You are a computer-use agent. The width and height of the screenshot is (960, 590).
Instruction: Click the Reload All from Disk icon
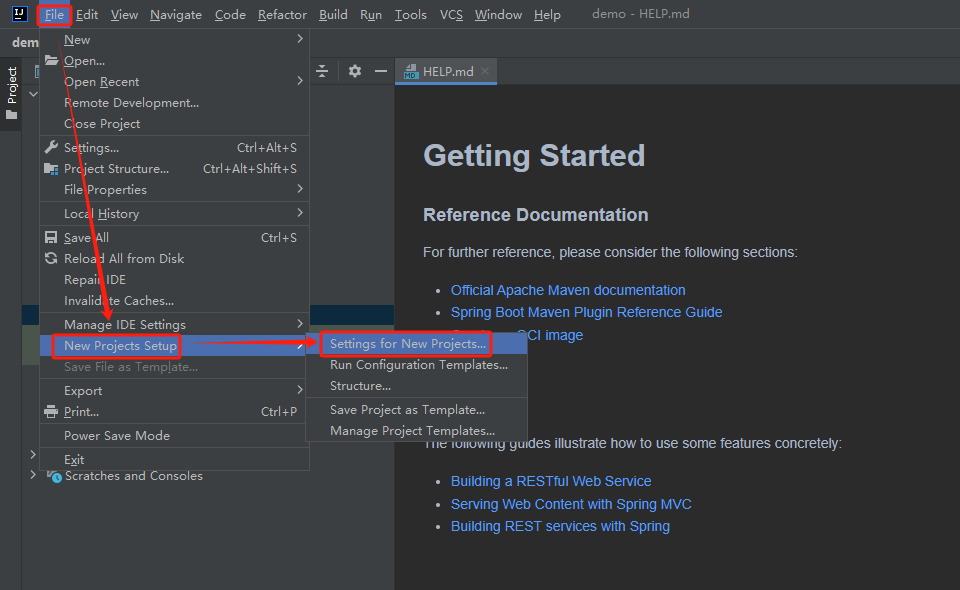[x=52, y=259]
